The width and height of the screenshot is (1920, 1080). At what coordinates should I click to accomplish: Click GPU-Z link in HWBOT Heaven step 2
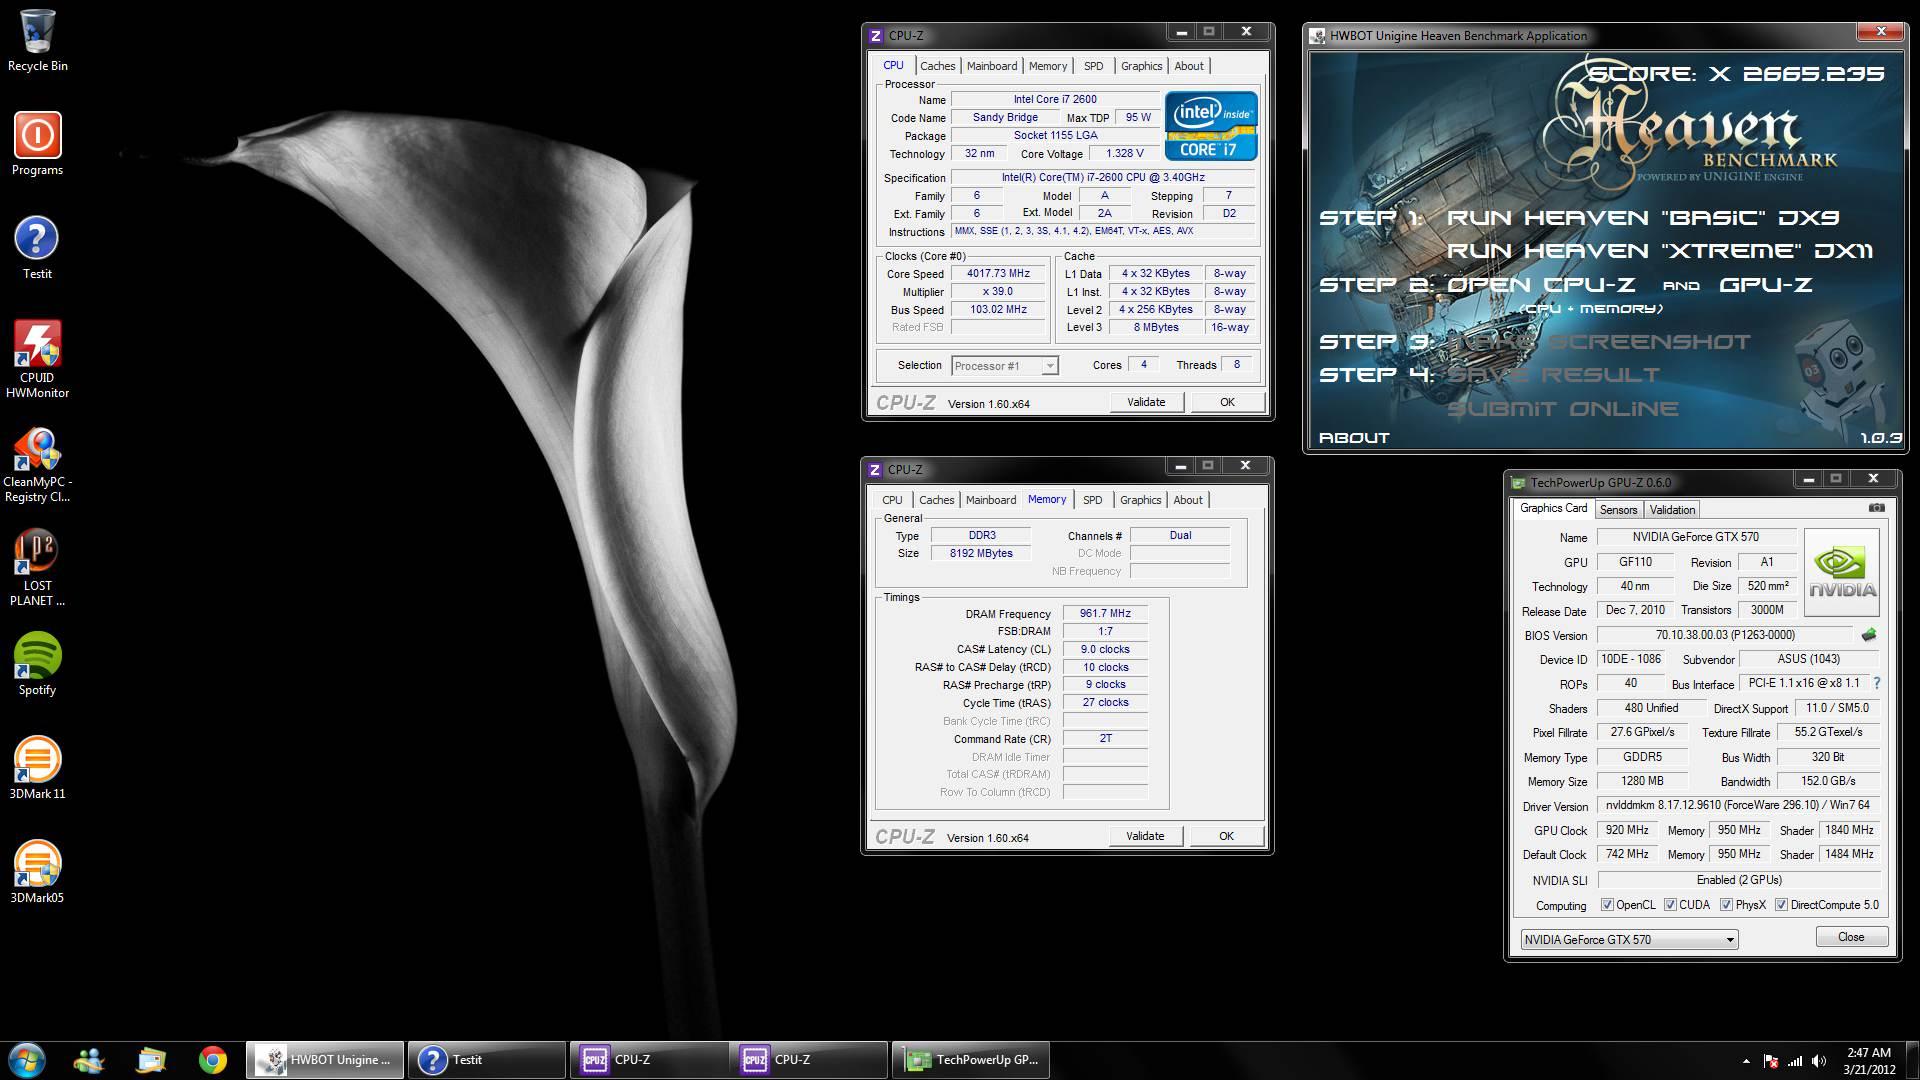[x=1766, y=285]
